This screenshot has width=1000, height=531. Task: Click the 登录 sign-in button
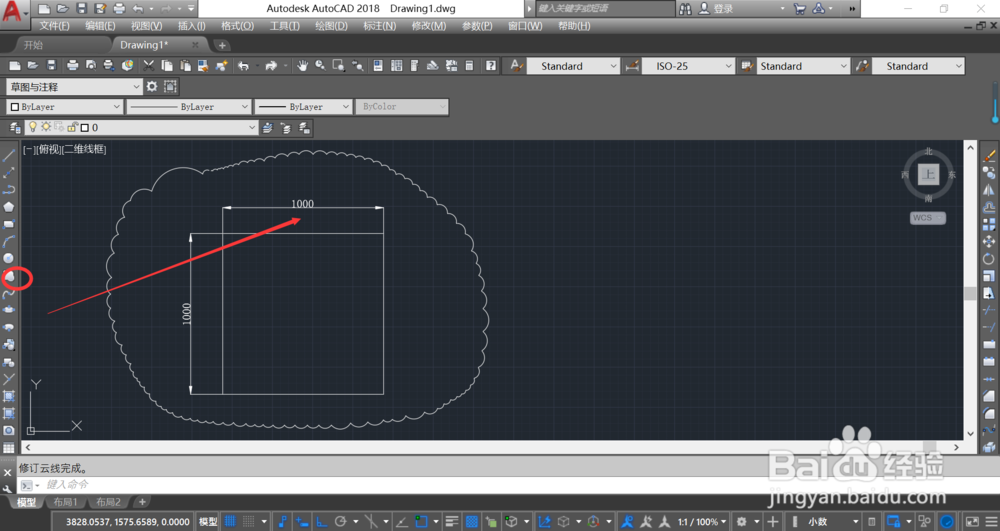717,9
